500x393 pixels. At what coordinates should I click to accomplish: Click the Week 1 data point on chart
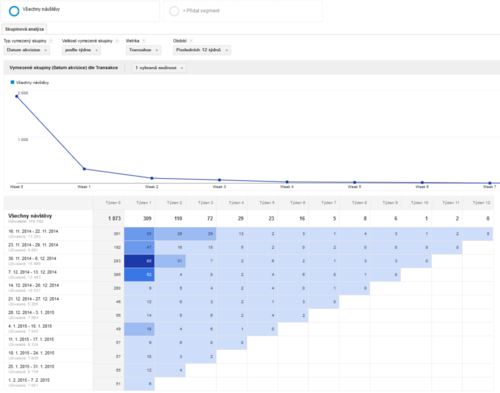click(84, 169)
